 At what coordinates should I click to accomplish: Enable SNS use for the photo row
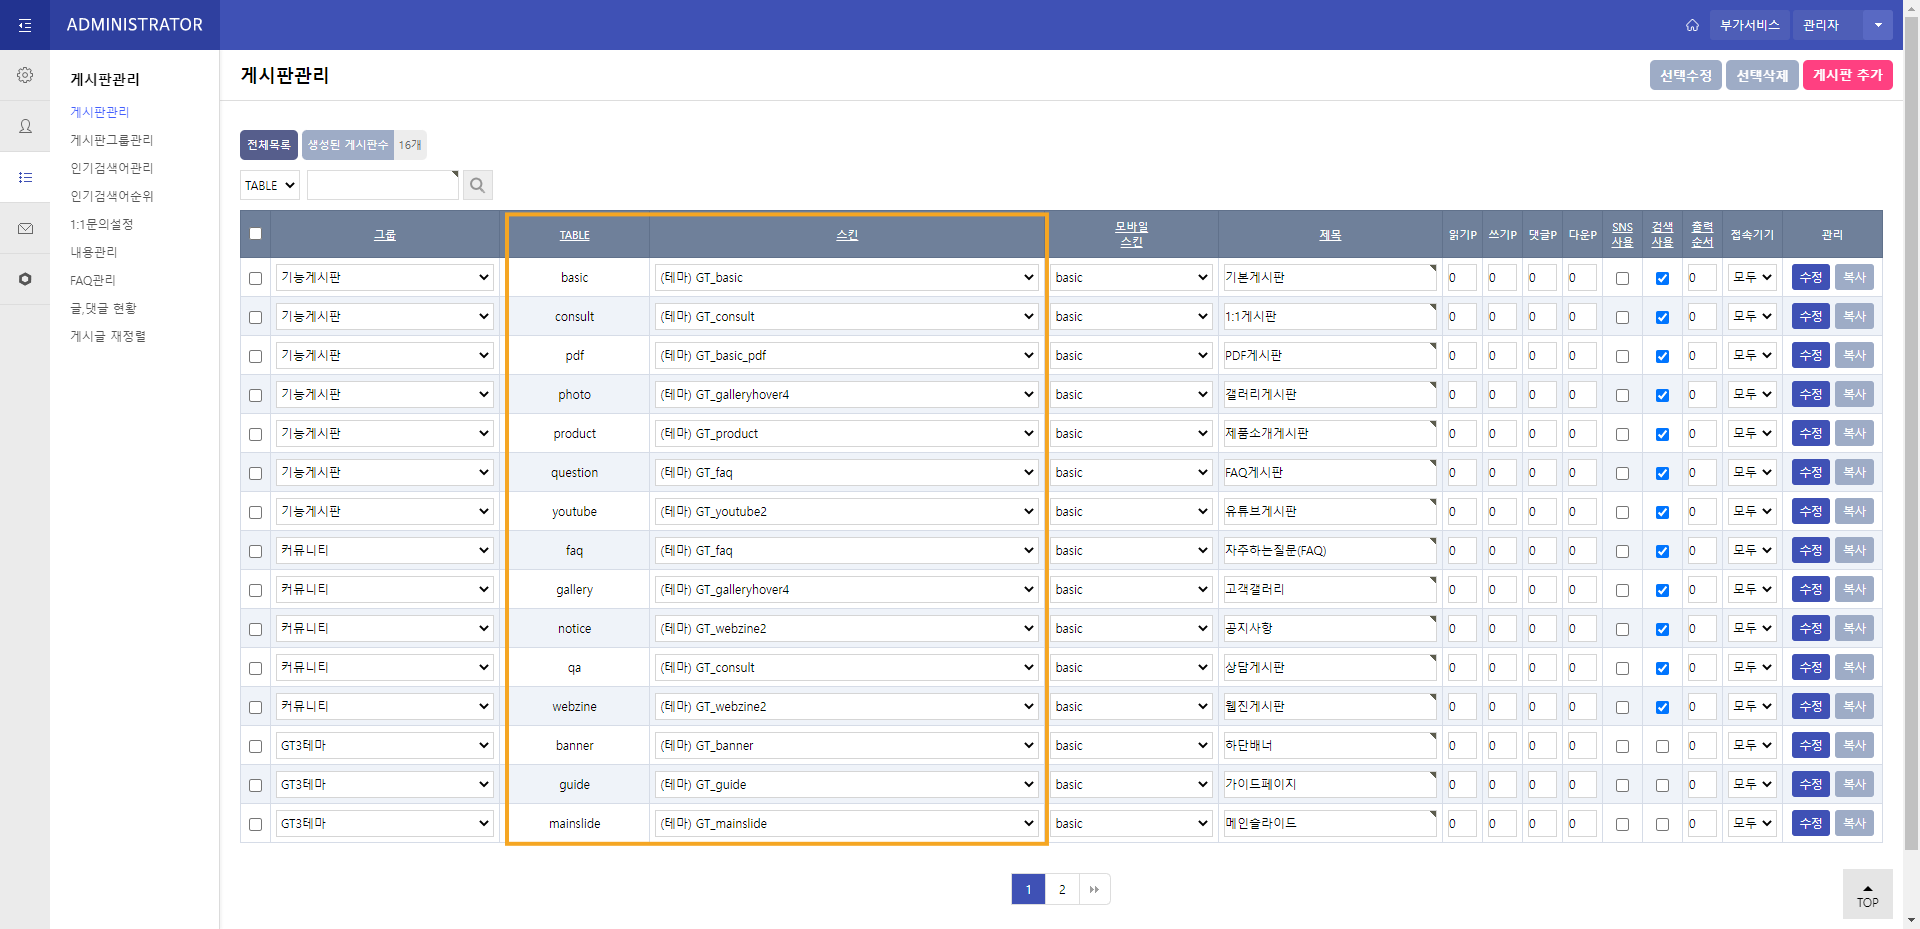pos(1622,395)
